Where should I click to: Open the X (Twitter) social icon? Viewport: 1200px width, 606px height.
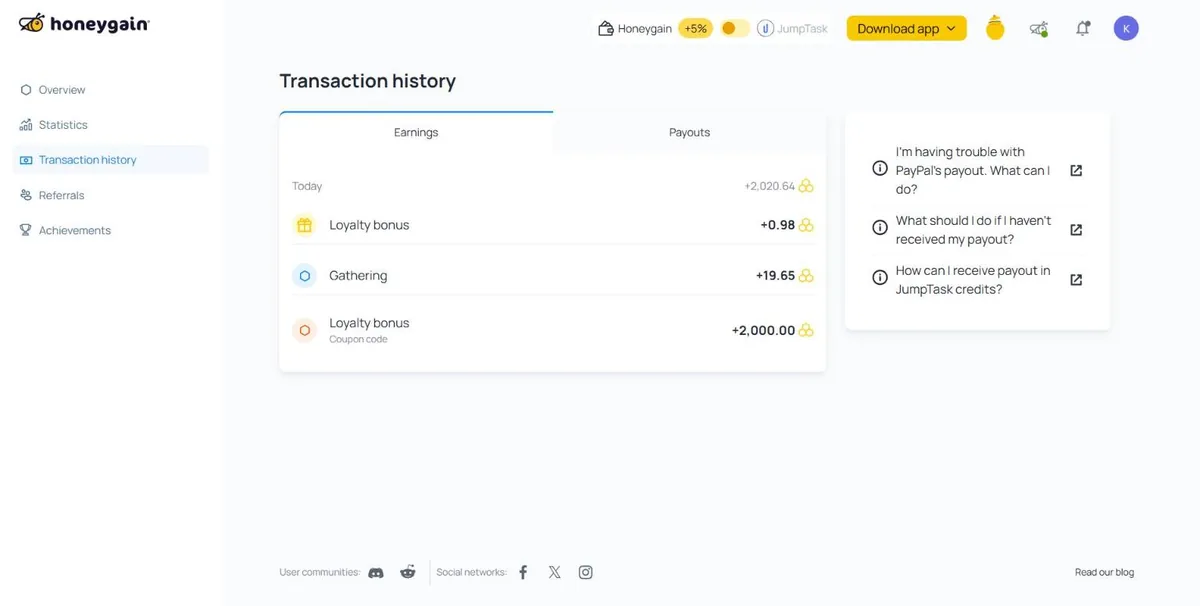coord(554,572)
